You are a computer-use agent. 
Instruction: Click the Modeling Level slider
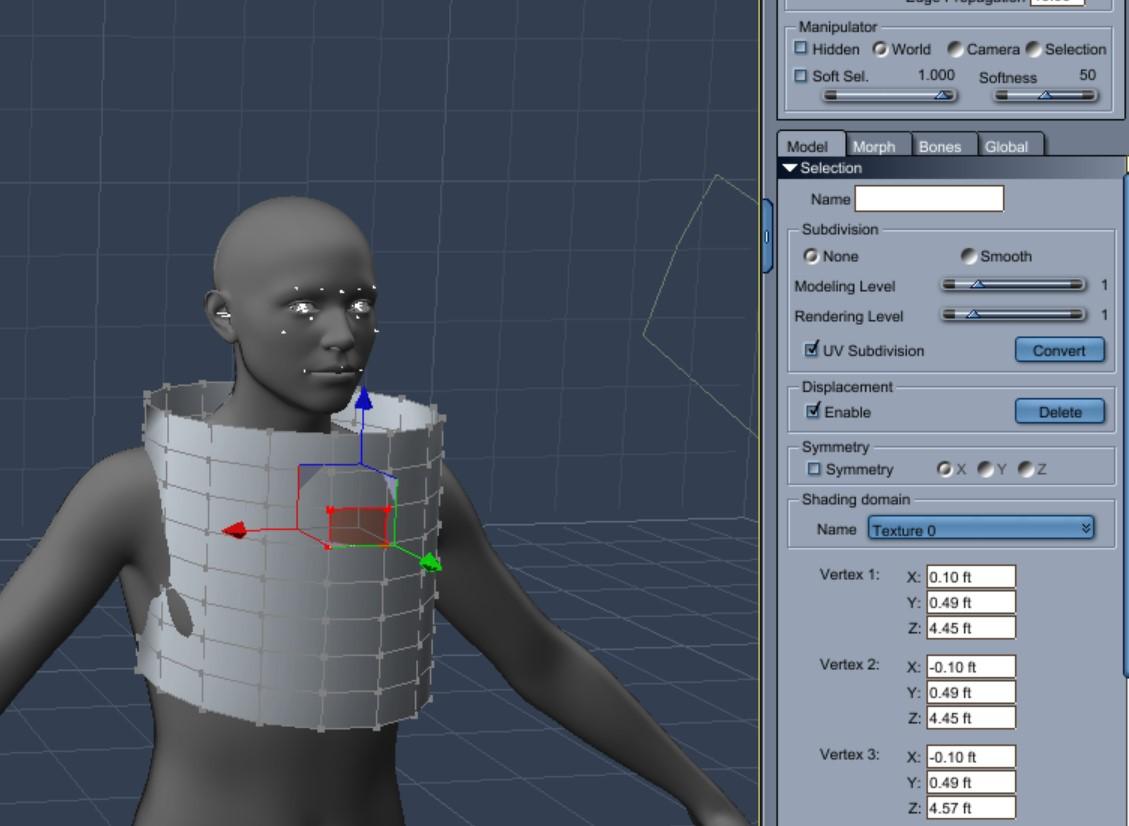pos(1013,285)
